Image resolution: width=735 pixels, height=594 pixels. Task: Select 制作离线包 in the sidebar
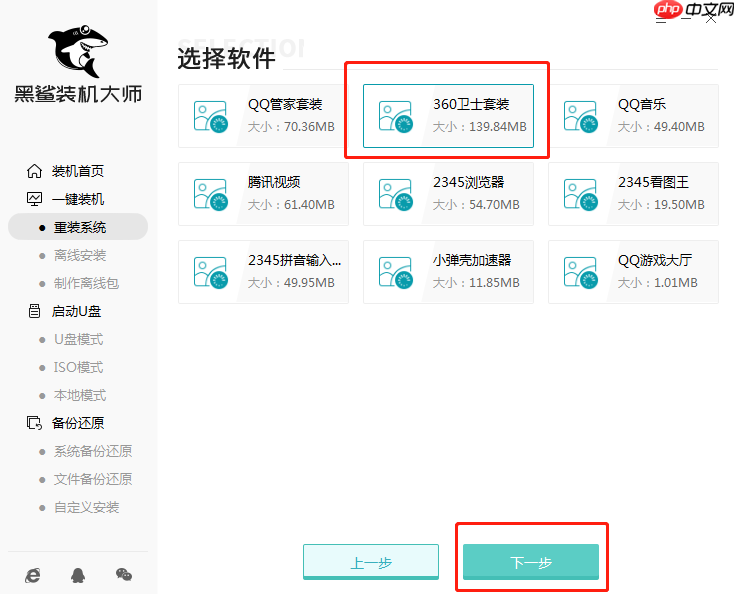pos(86,283)
